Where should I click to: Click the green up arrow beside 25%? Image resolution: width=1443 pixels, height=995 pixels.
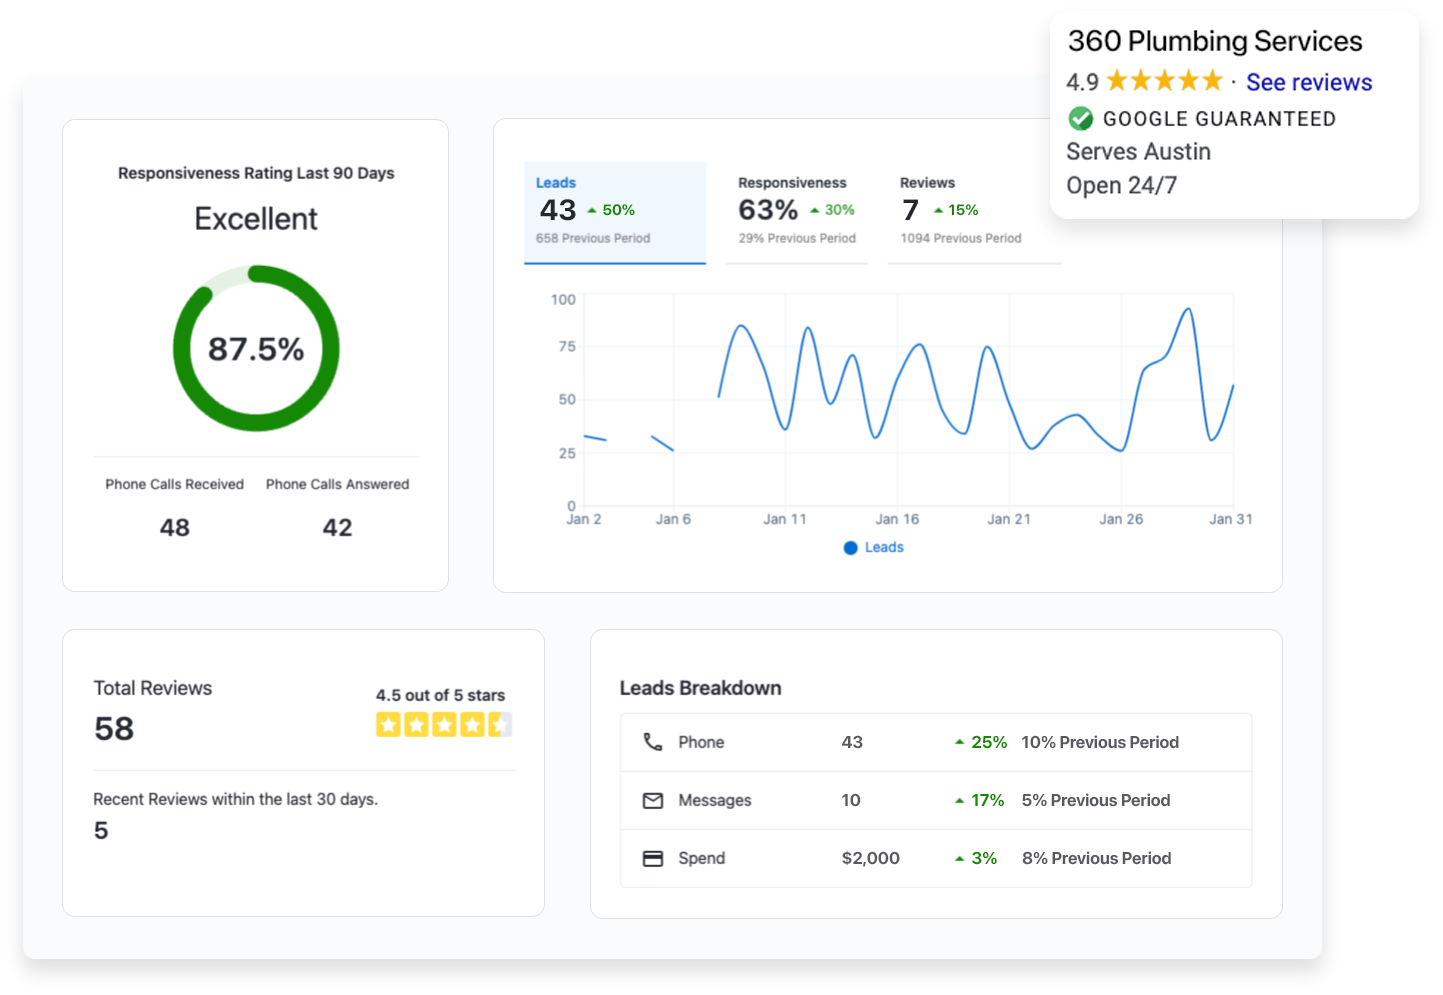(x=958, y=741)
